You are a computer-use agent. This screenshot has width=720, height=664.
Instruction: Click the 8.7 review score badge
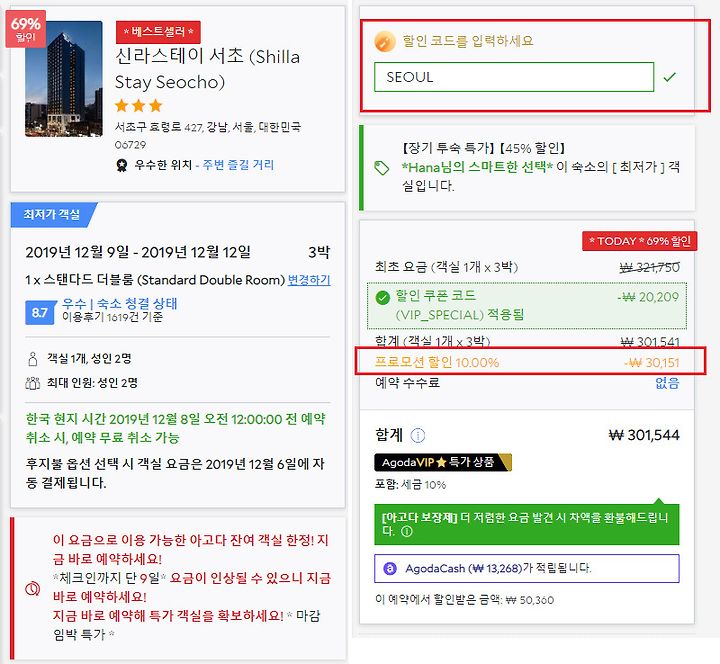click(x=39, y=313)
